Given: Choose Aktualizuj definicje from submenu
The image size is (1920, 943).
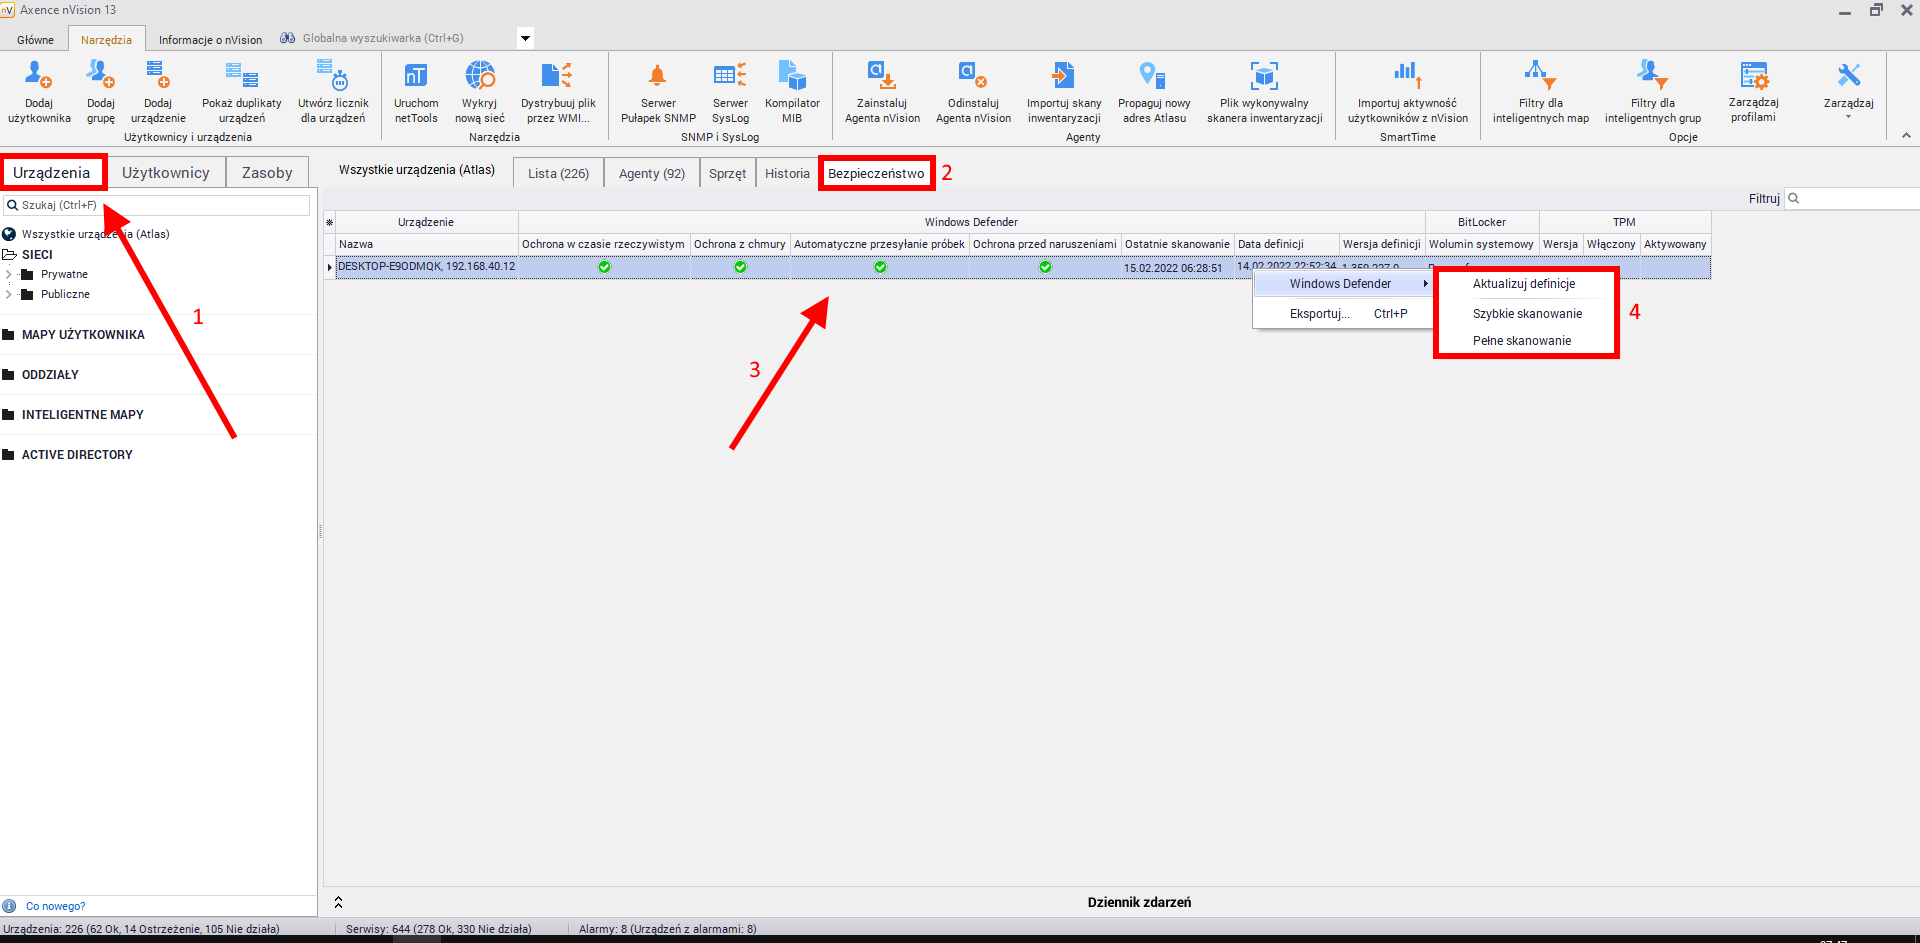Looking at the screenshot, I should point(1523,284).
